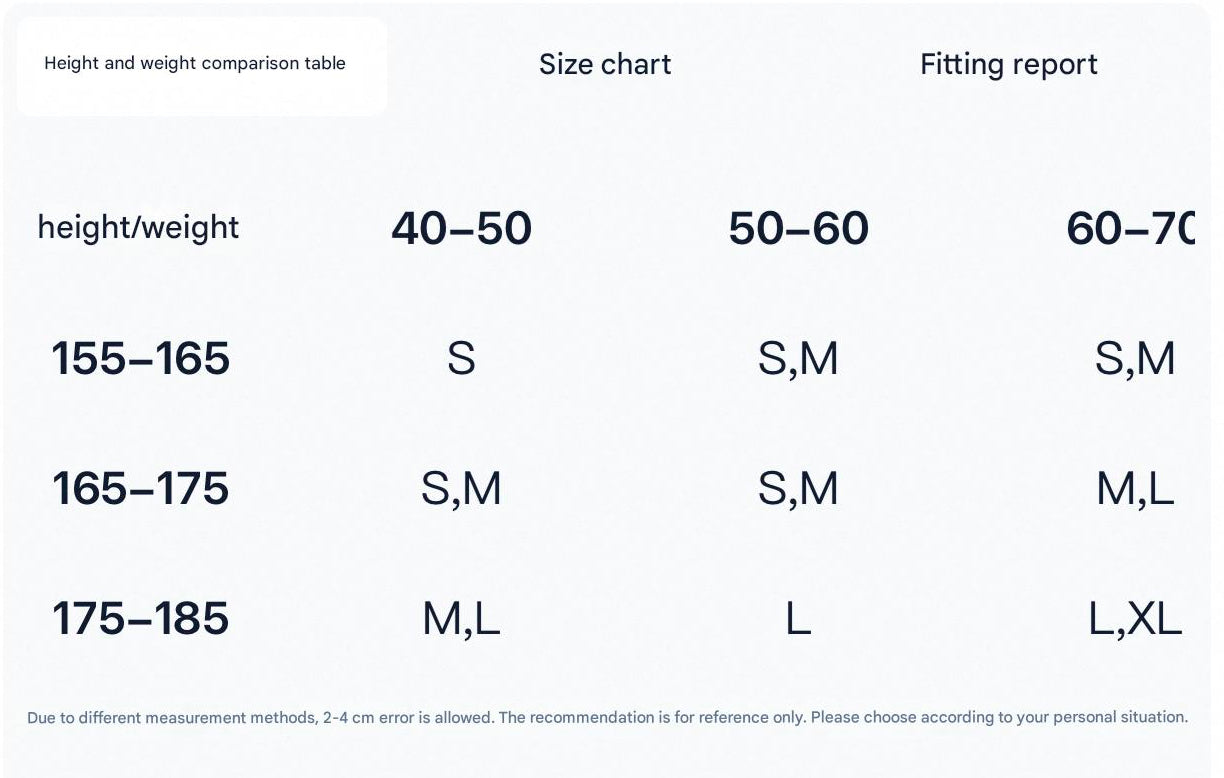Select Height and weight comparison table tab

(x=195, y=64)
